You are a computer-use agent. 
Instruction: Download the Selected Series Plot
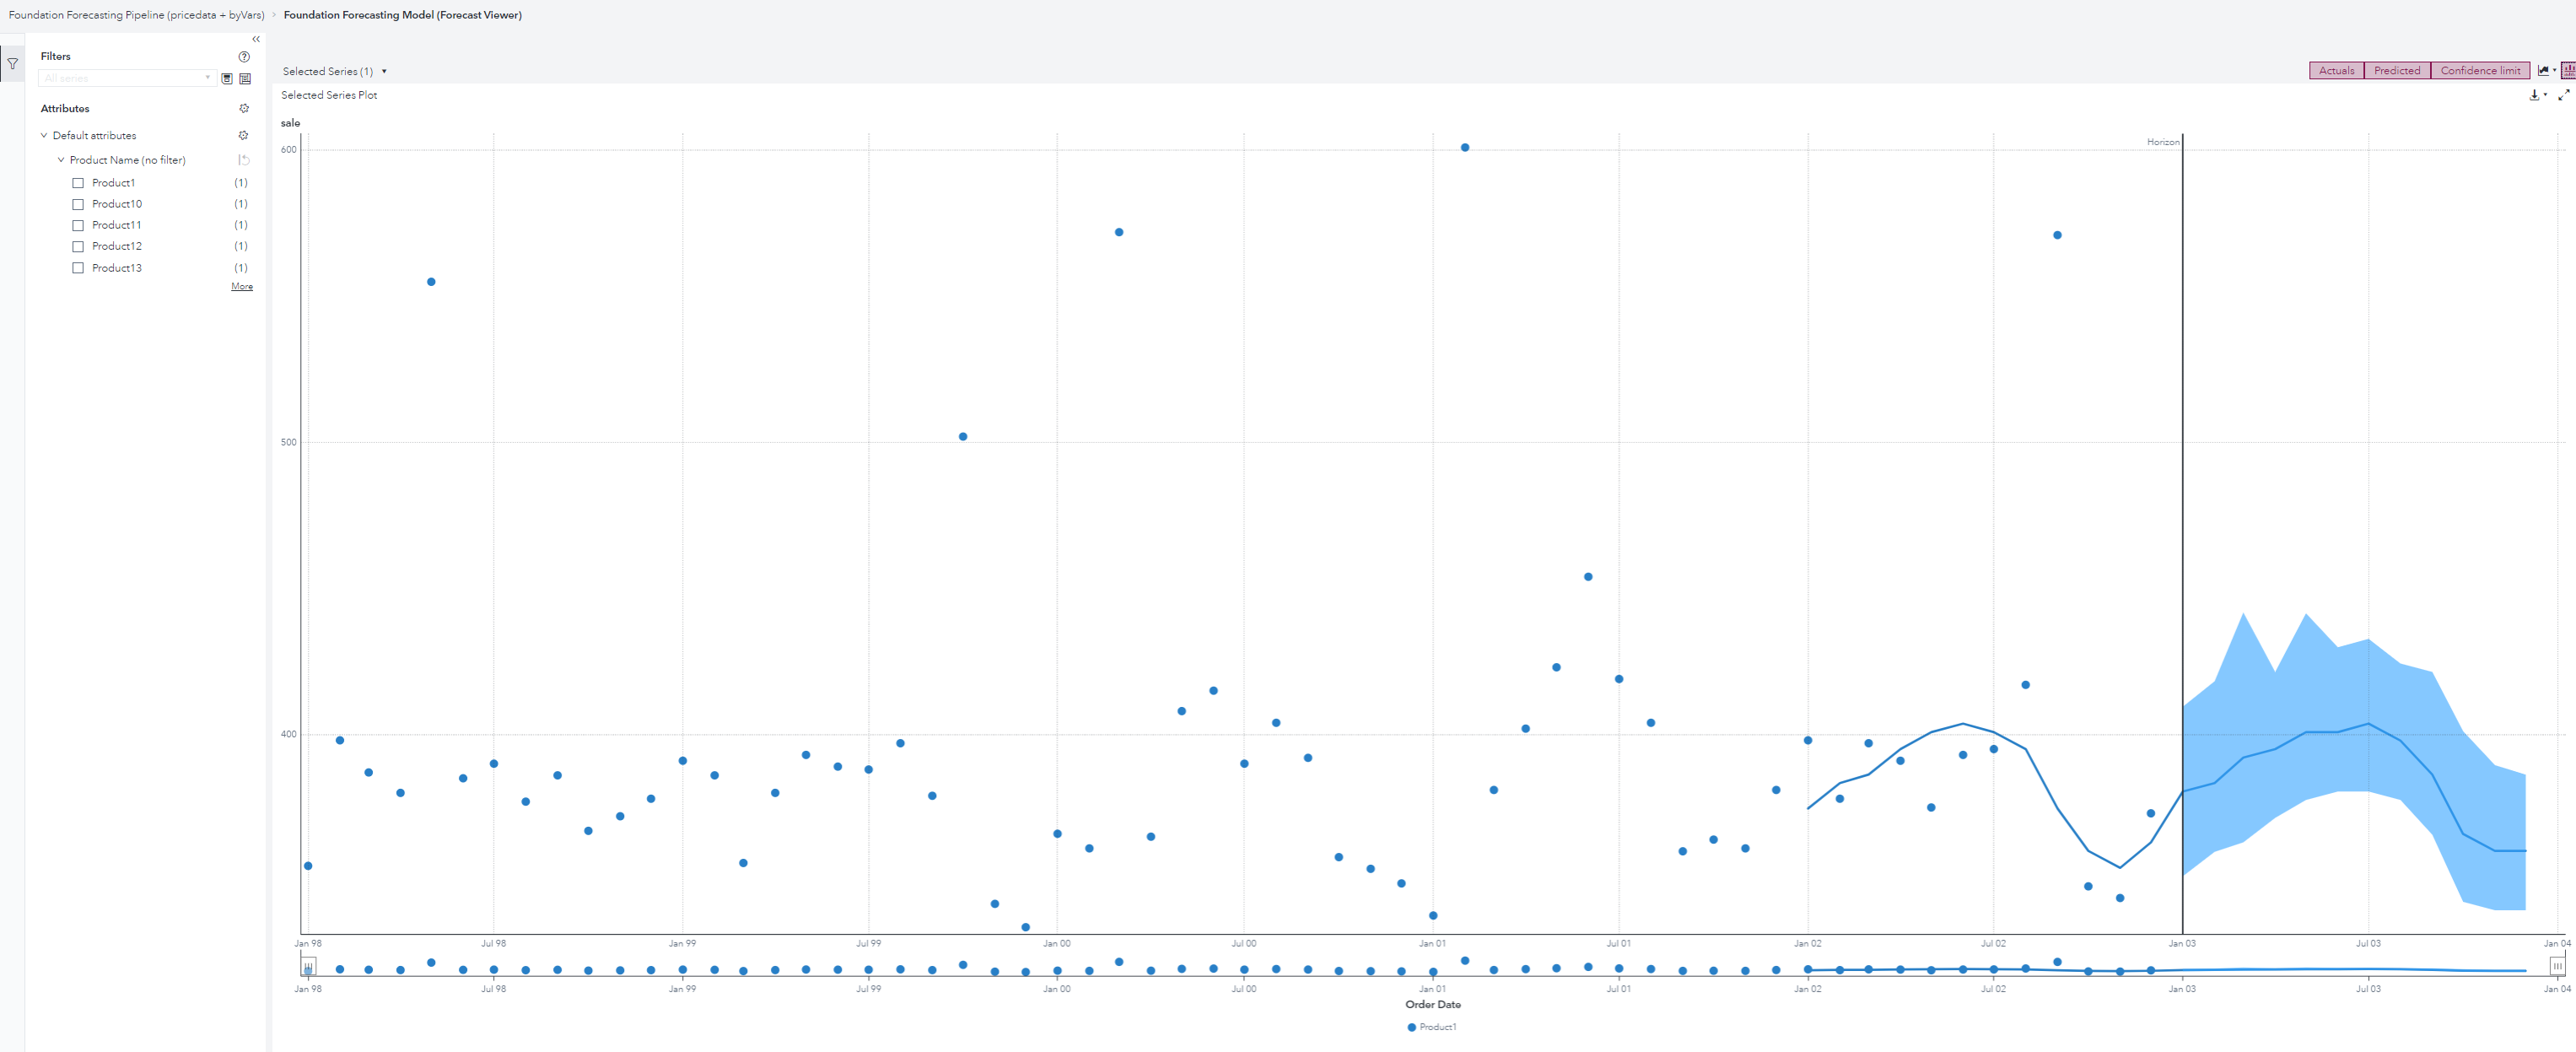pos(2535,95)
